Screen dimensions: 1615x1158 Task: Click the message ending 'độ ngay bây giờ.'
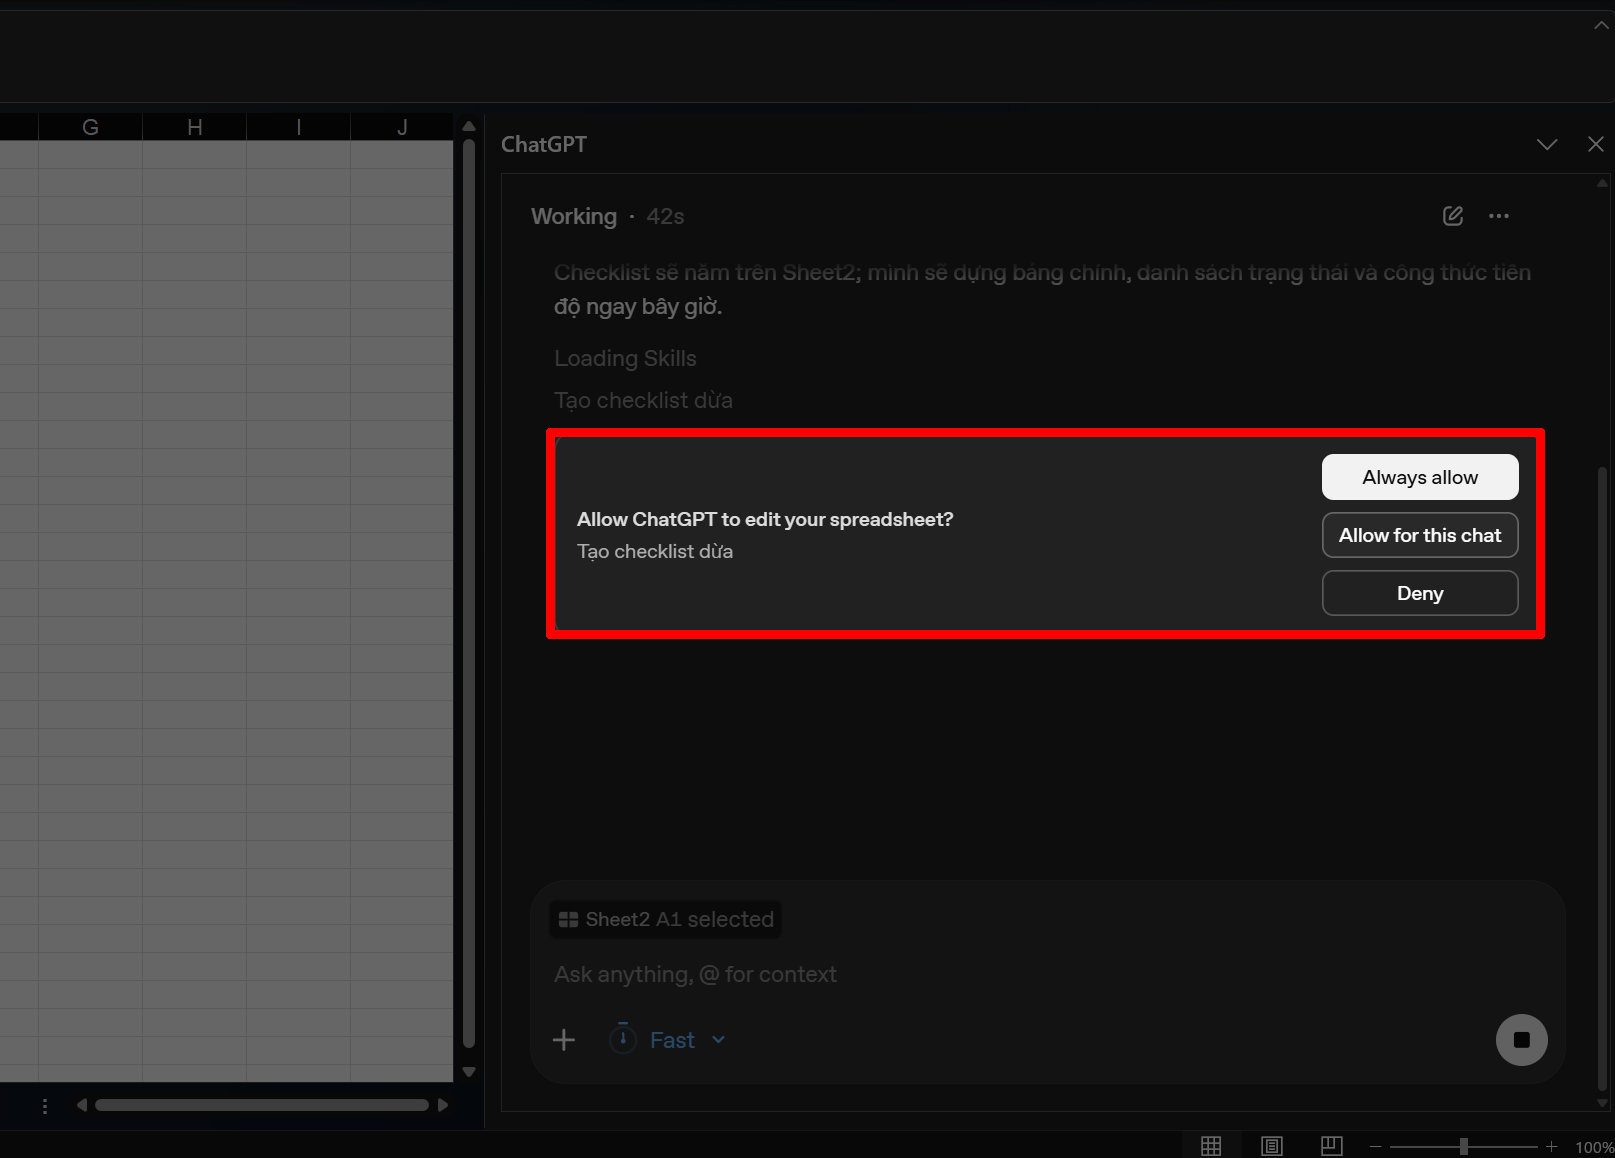[x=1042, y=289]
